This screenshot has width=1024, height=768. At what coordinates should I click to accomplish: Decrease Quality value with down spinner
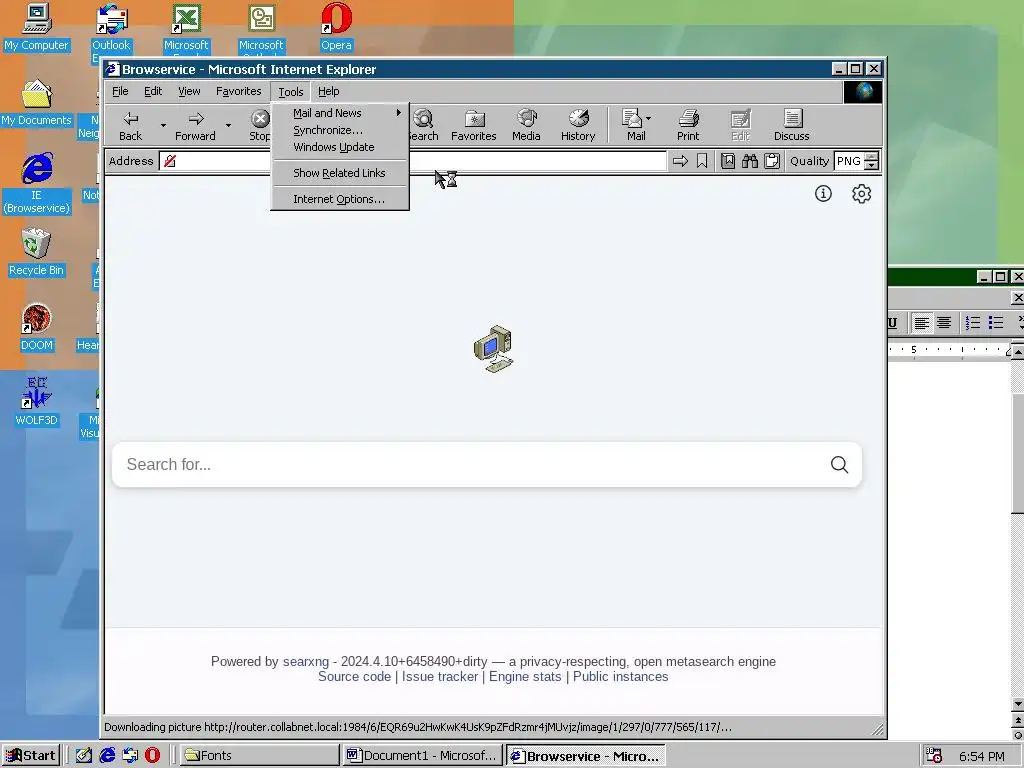pyautogui.click(x=871, y=165)
